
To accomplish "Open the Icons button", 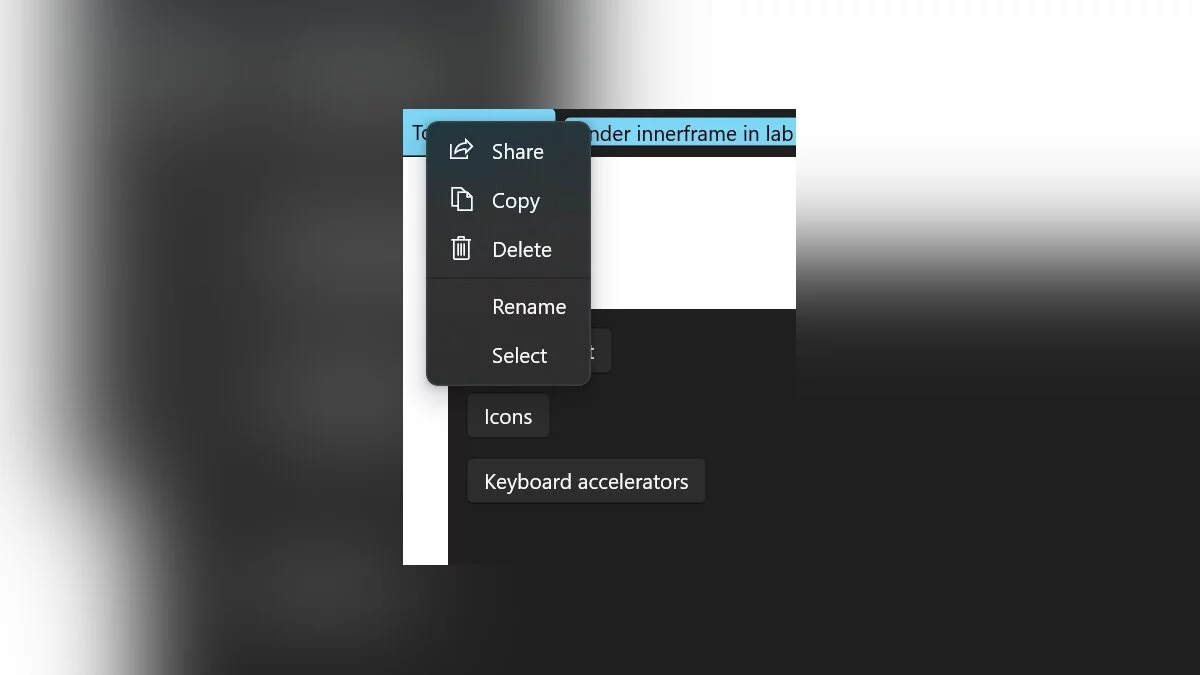I will click(508, 417).
